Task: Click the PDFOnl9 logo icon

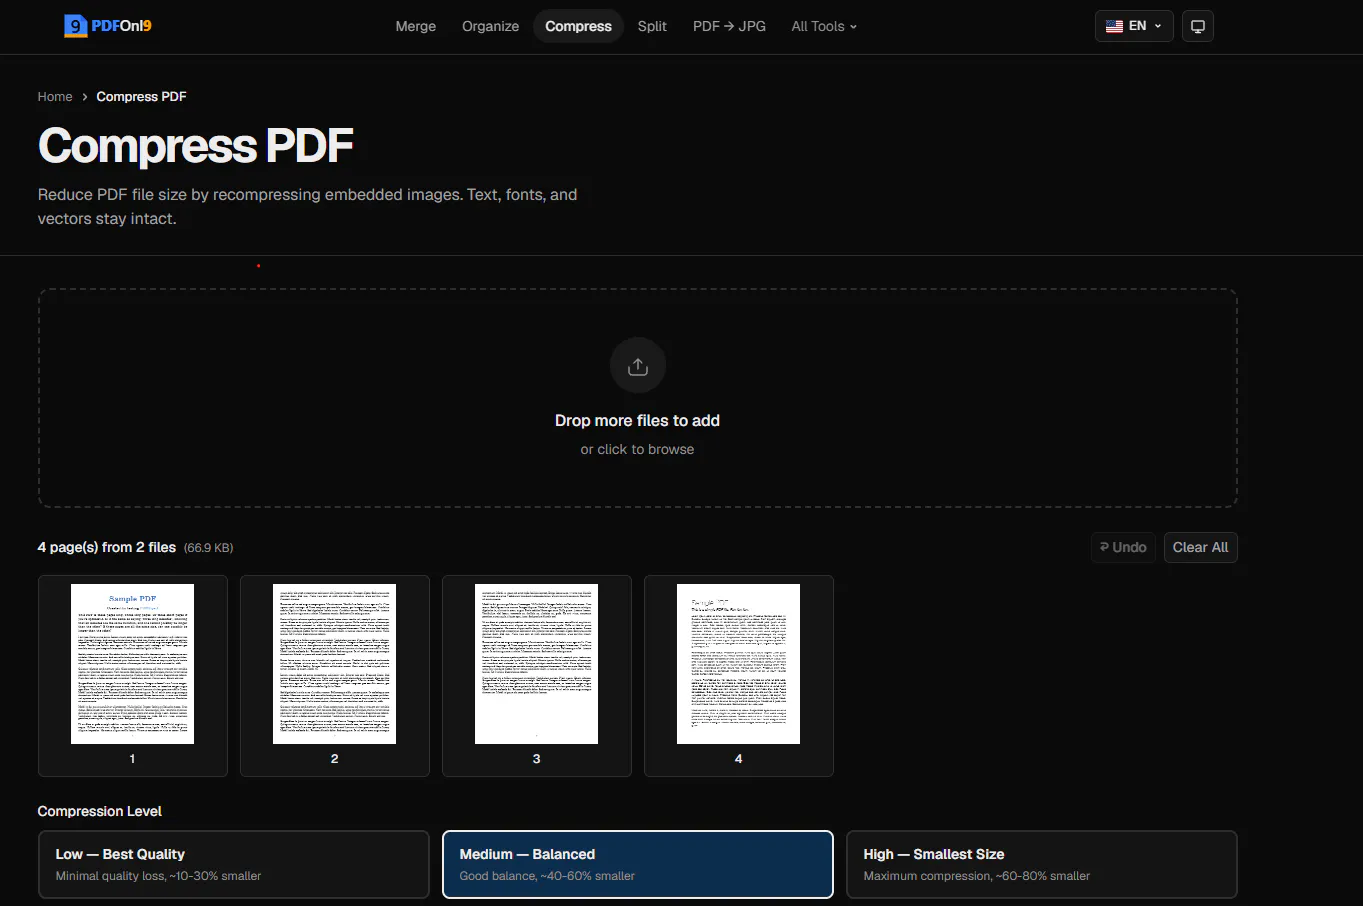Action: click(76, 26)
